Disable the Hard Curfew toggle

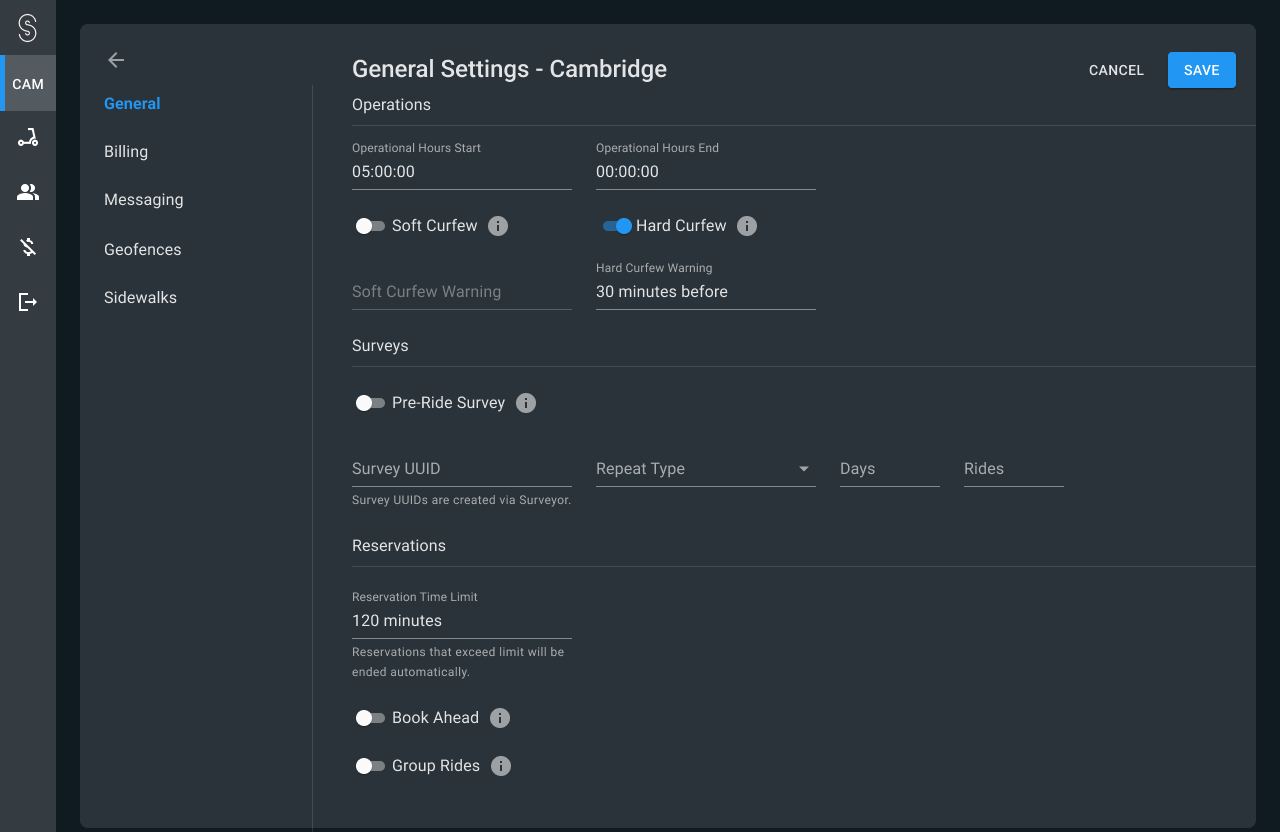(617, 226)
